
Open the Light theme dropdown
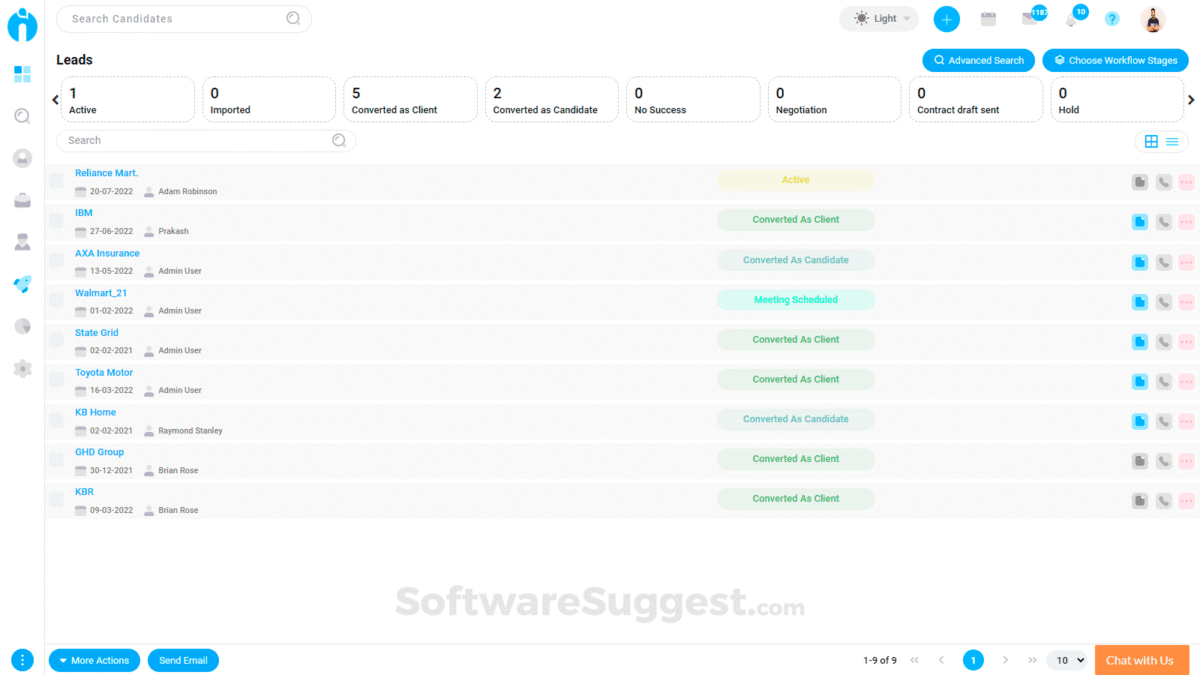pos(879,19)
